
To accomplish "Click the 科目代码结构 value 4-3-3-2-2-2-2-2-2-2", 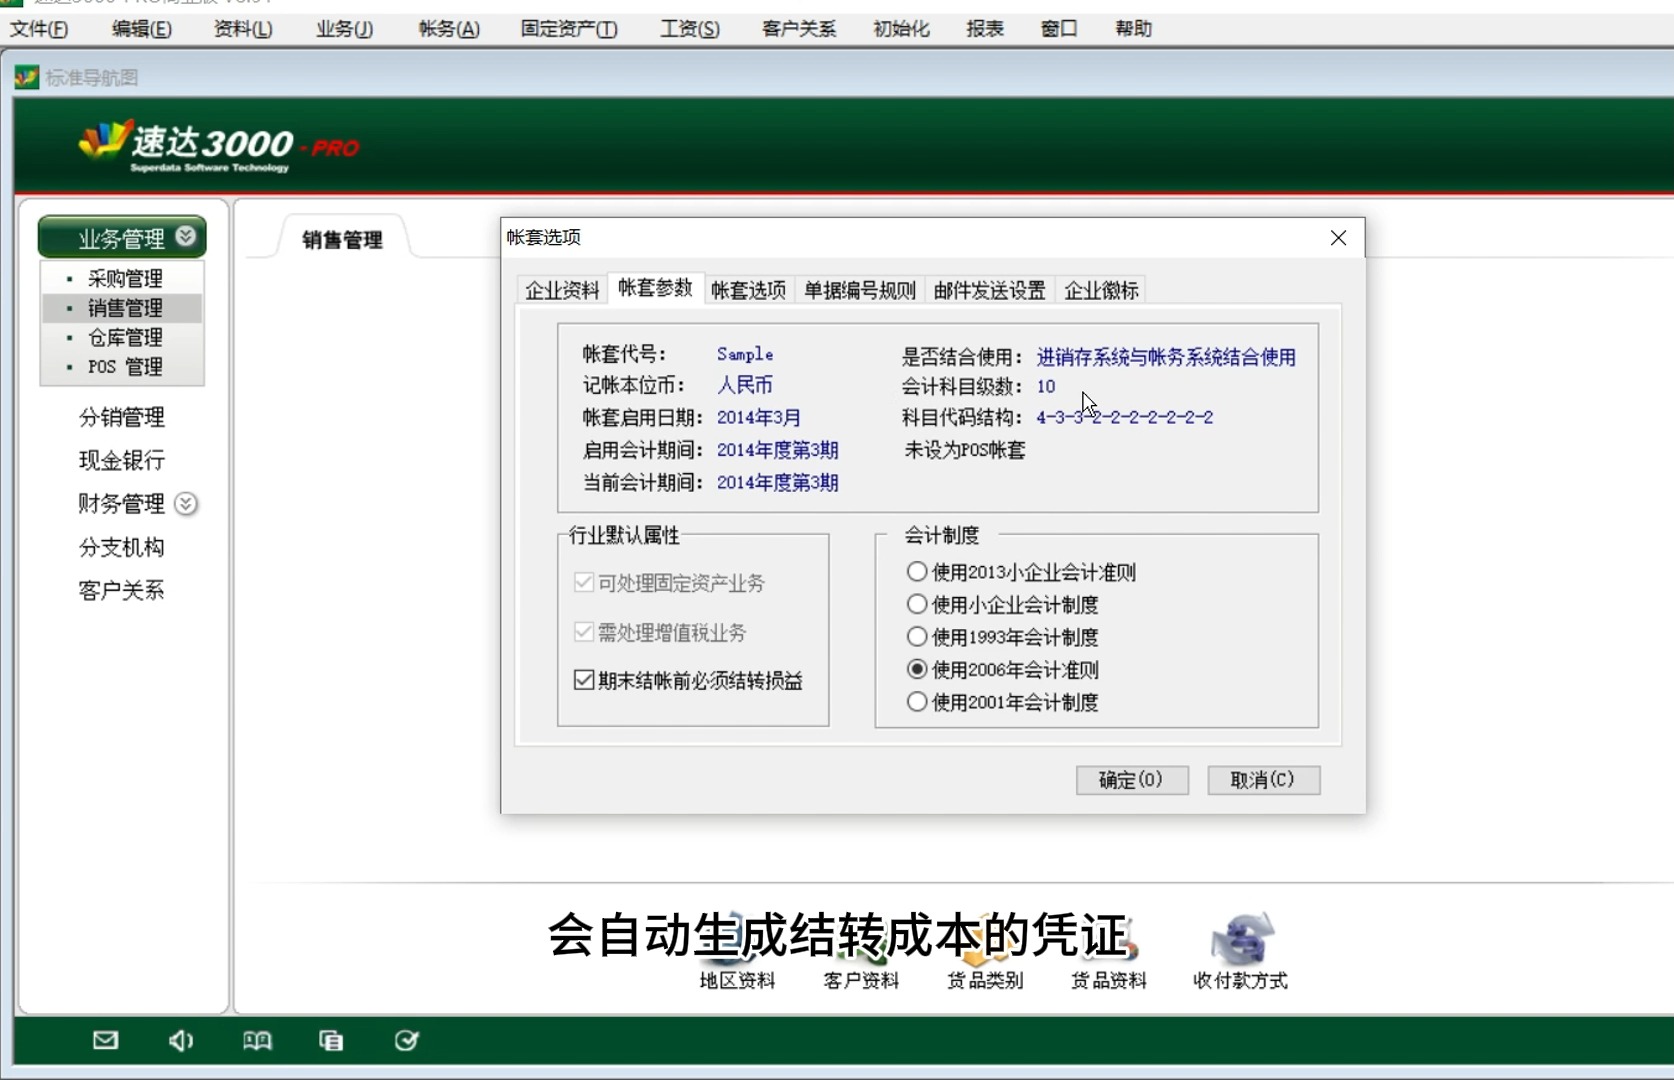I will [x=1125, y=417].
